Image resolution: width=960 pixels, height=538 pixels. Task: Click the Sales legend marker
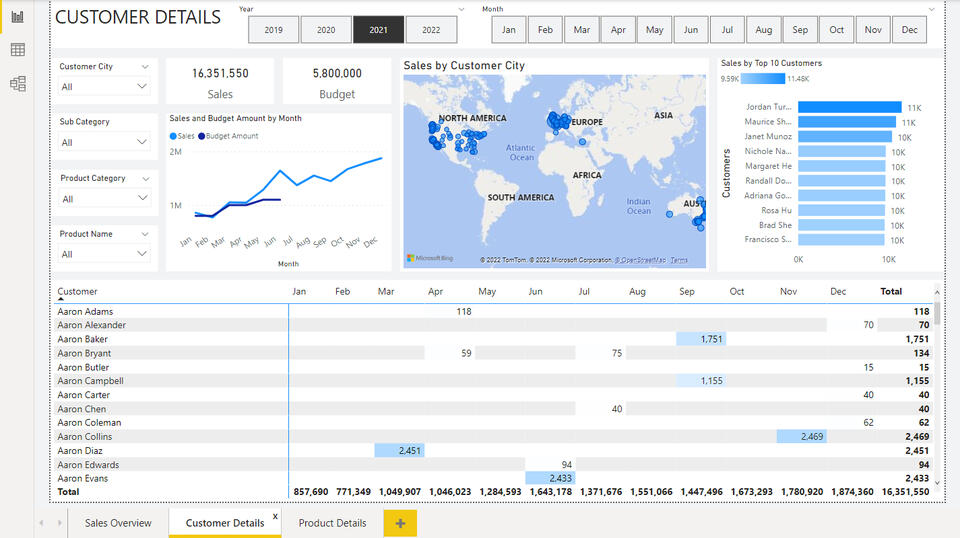173,136
